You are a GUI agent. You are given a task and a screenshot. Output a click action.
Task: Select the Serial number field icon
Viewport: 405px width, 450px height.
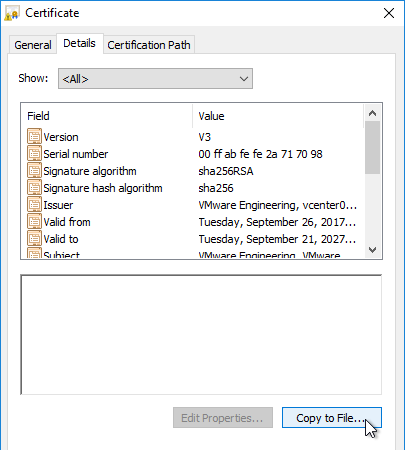click(34, 154)
